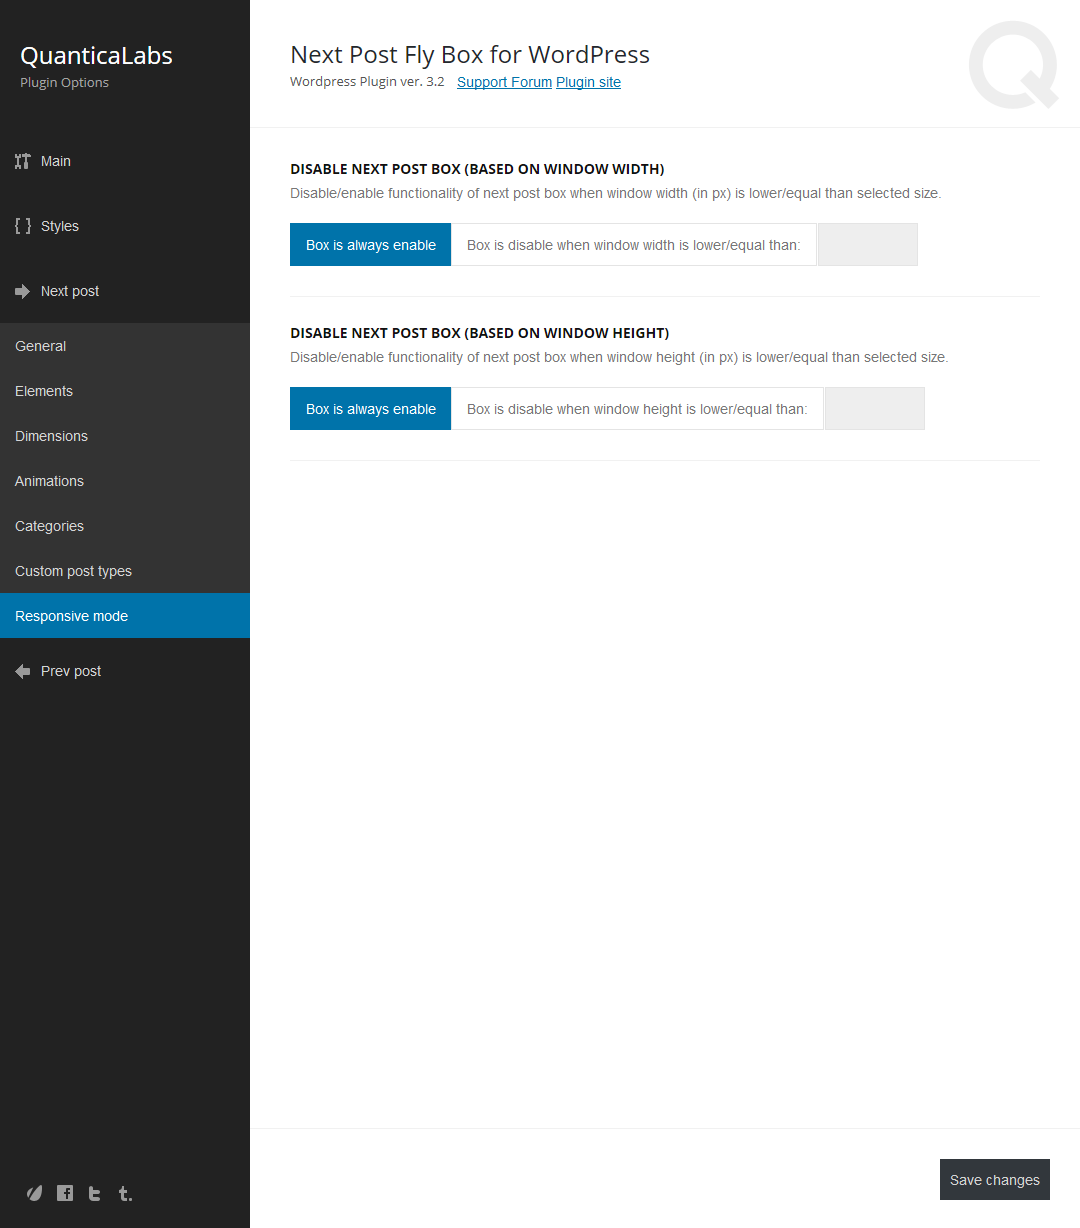Open the Facebook icon link

(x=65, y=1193)
